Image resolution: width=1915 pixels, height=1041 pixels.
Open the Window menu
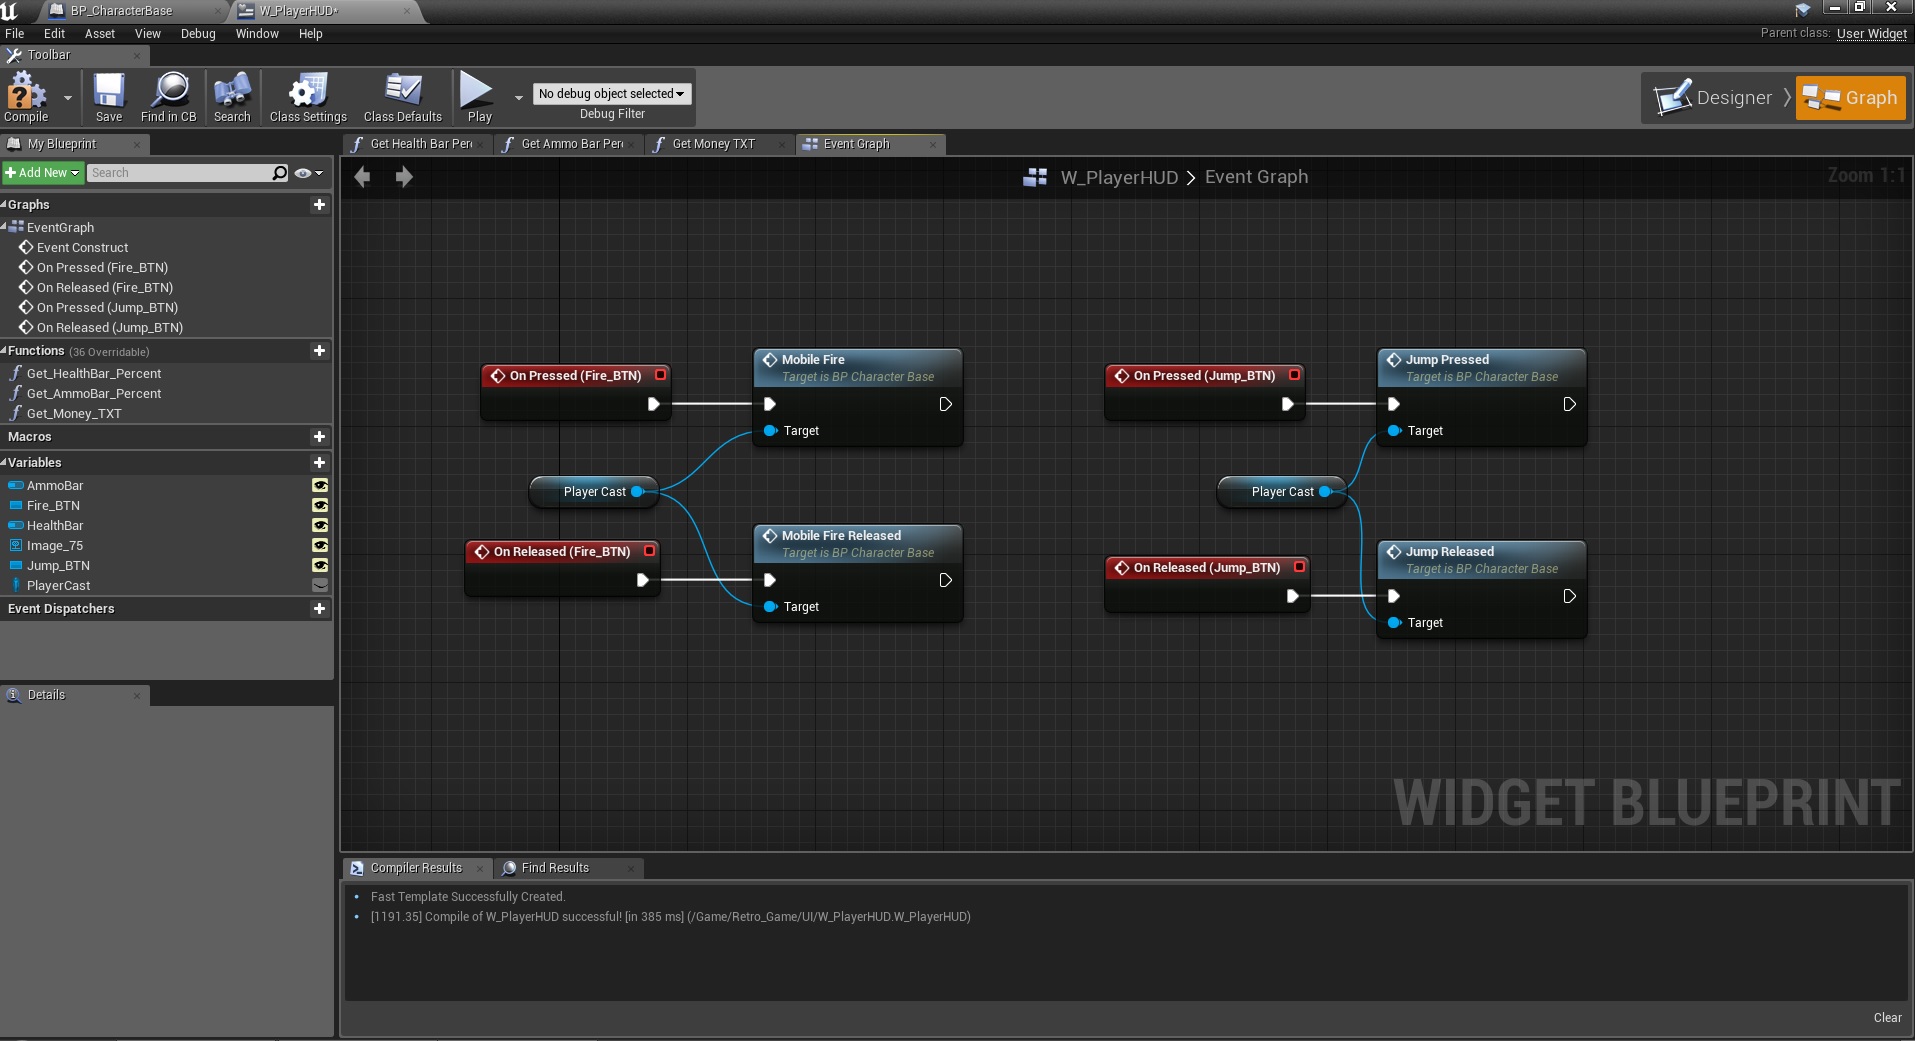[256, 34]
